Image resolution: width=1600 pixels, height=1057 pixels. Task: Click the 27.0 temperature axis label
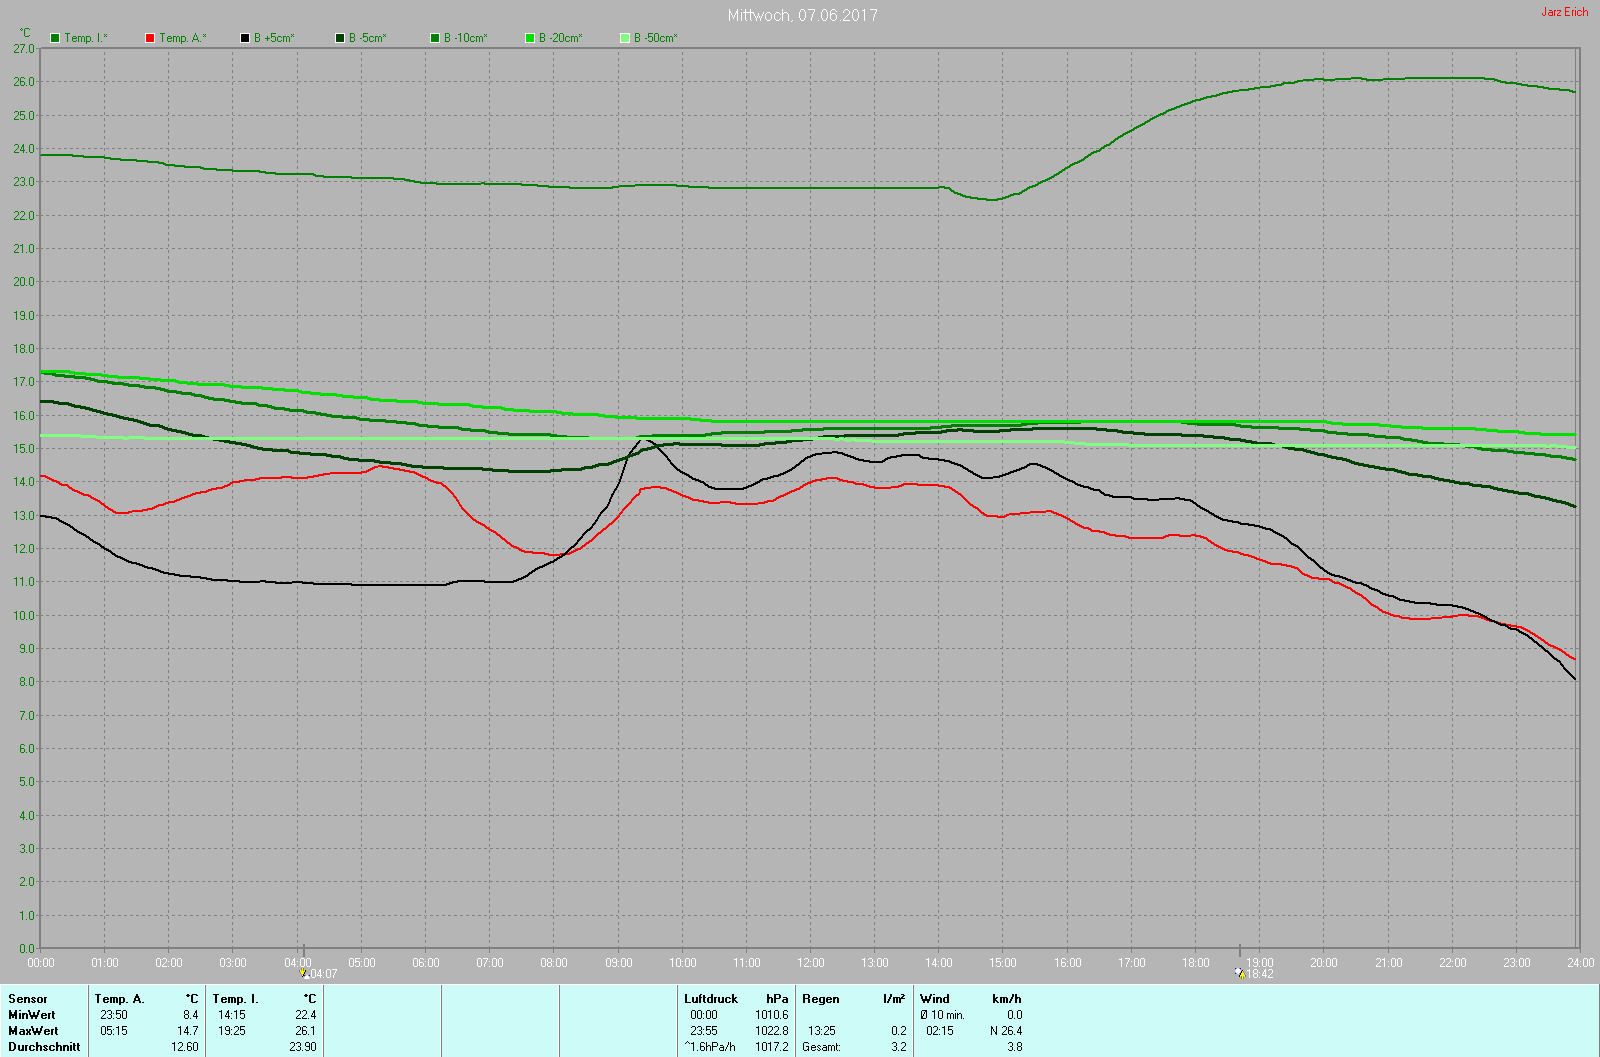tap(24, 48)
